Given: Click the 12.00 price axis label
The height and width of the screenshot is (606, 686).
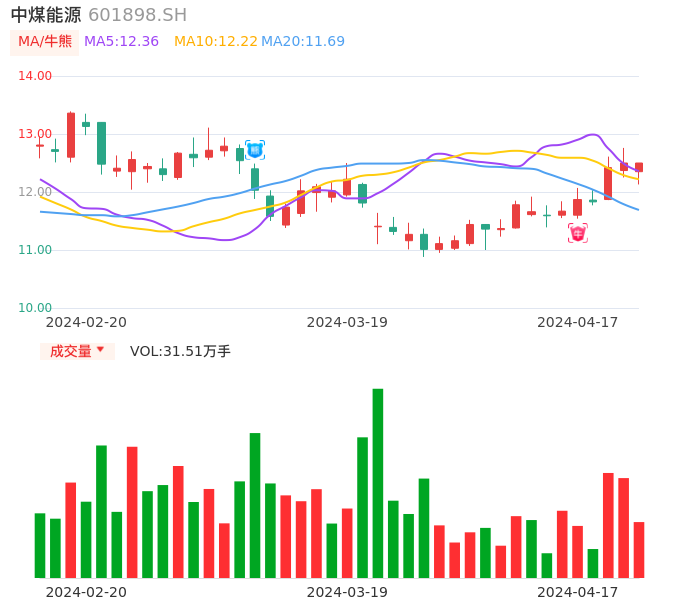Looking at the screenshot, I should tap(35, 192).
